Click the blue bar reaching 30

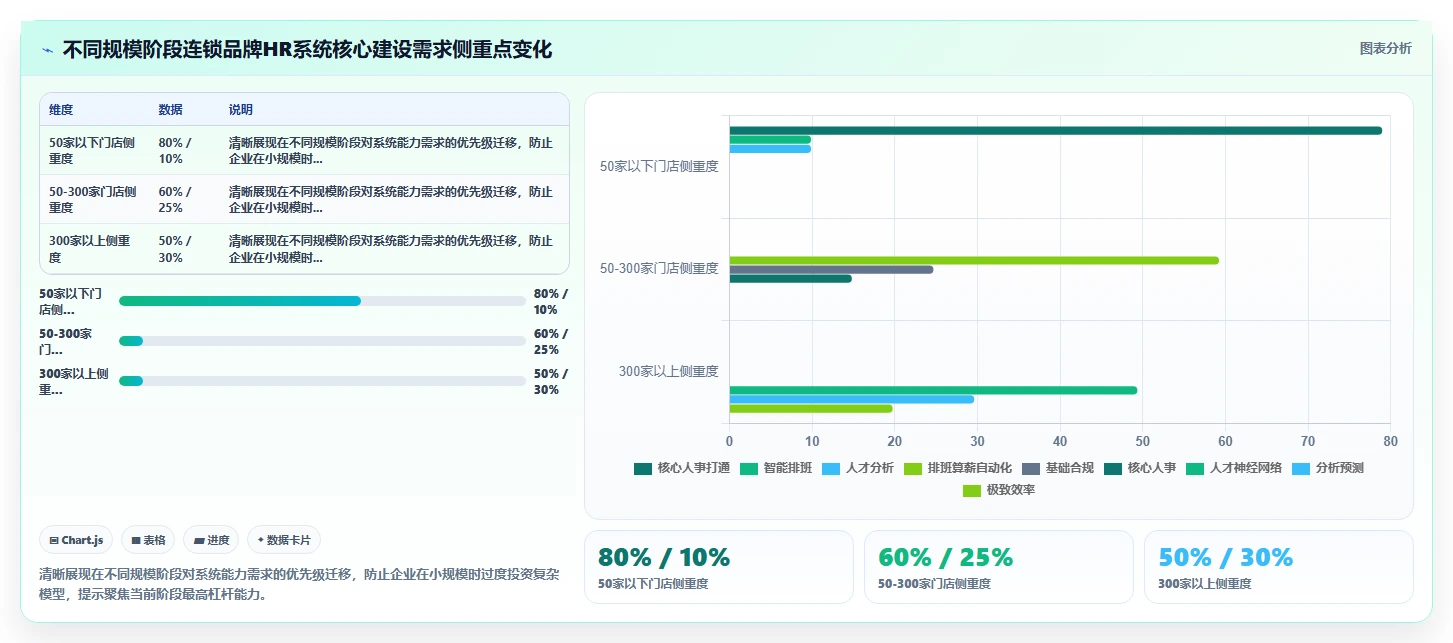[851, 399]
